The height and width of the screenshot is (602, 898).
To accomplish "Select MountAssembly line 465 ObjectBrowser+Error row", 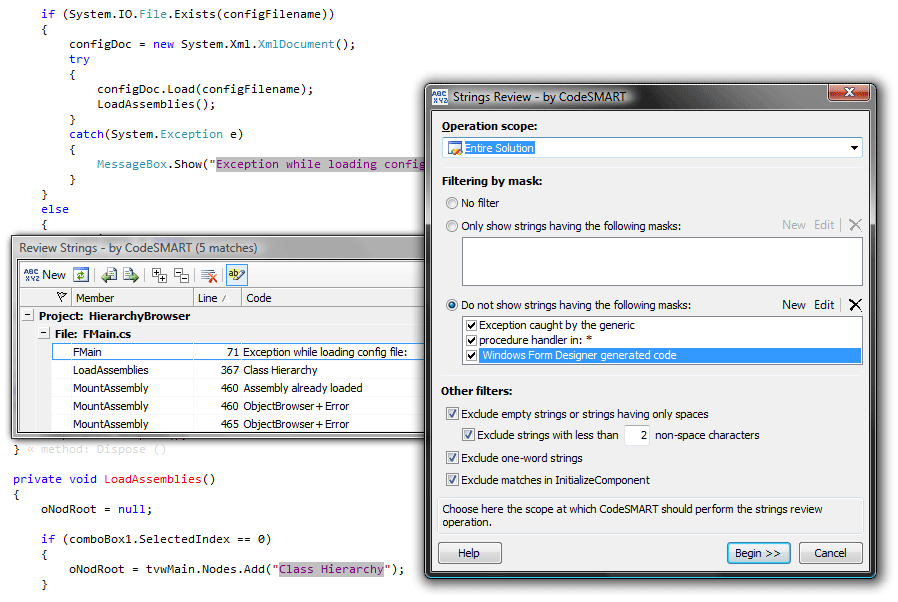I will tap(238, 424).
